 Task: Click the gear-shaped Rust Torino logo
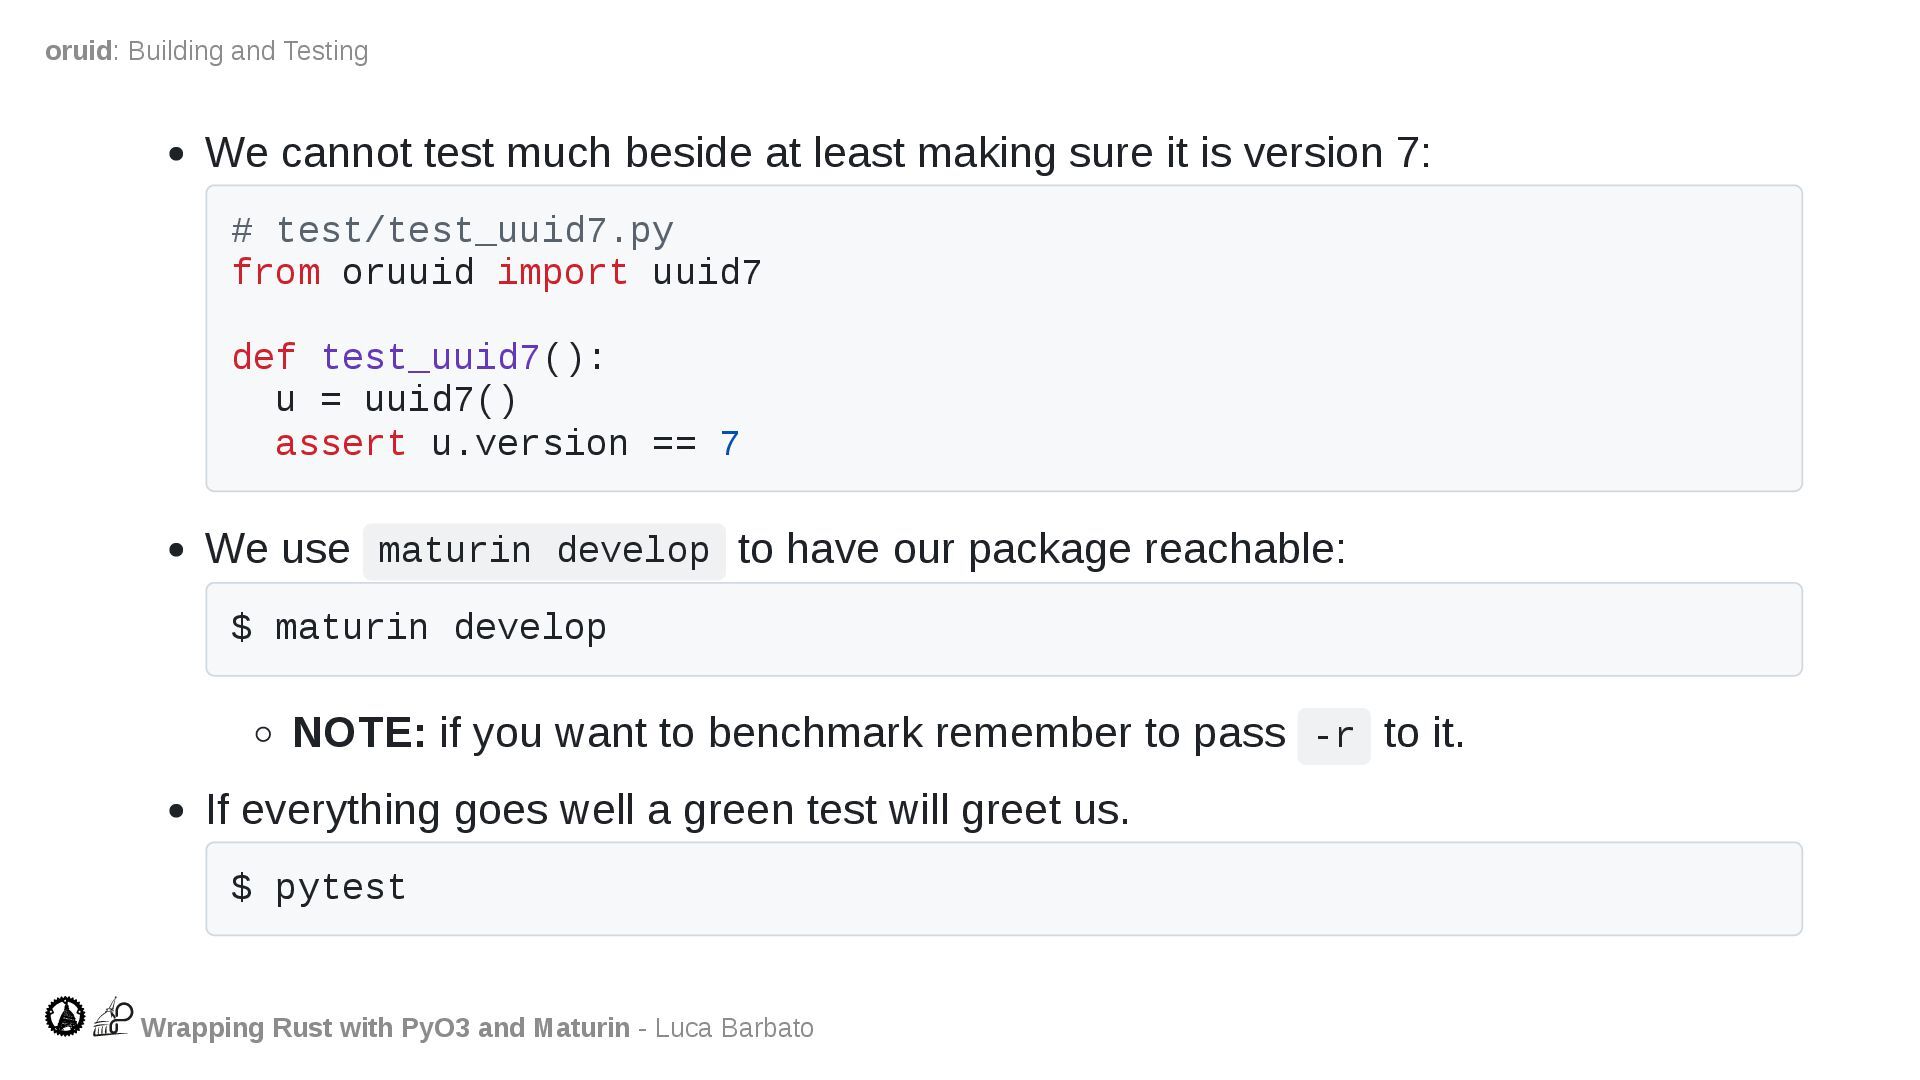pyautogui.click(x=65, y=1016)
